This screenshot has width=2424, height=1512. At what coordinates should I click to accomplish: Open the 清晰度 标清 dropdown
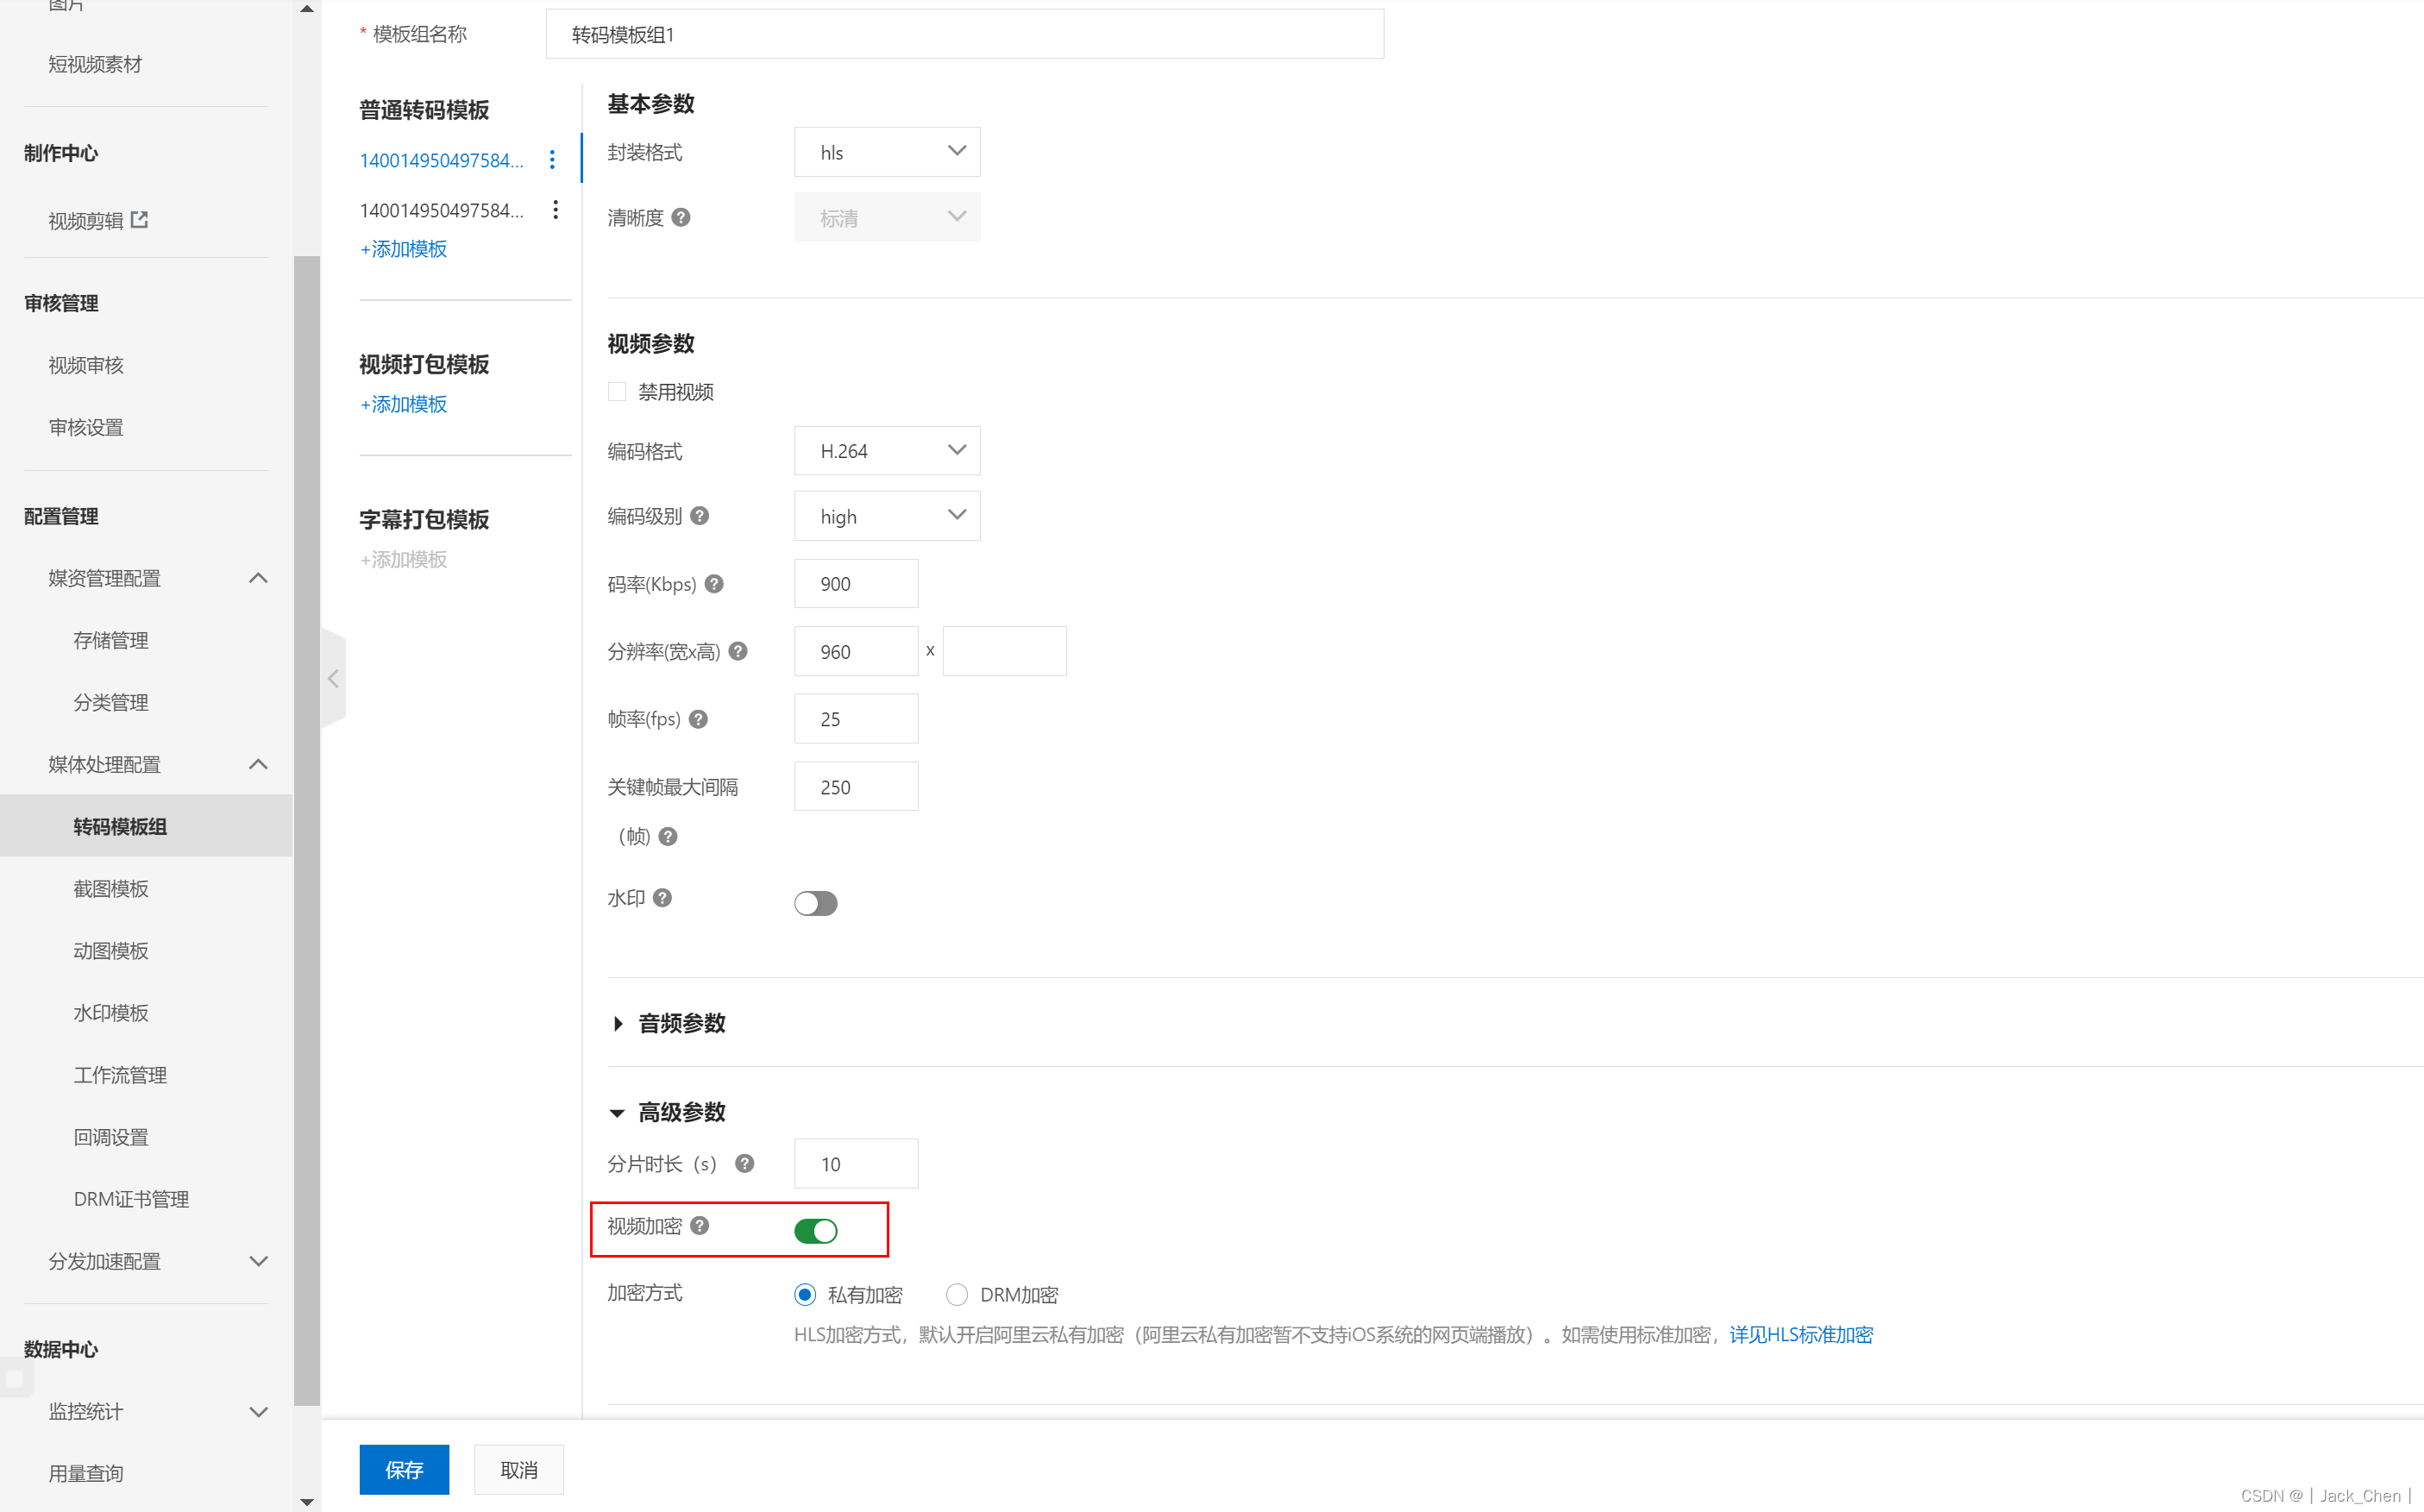click(x=887, y=217)
